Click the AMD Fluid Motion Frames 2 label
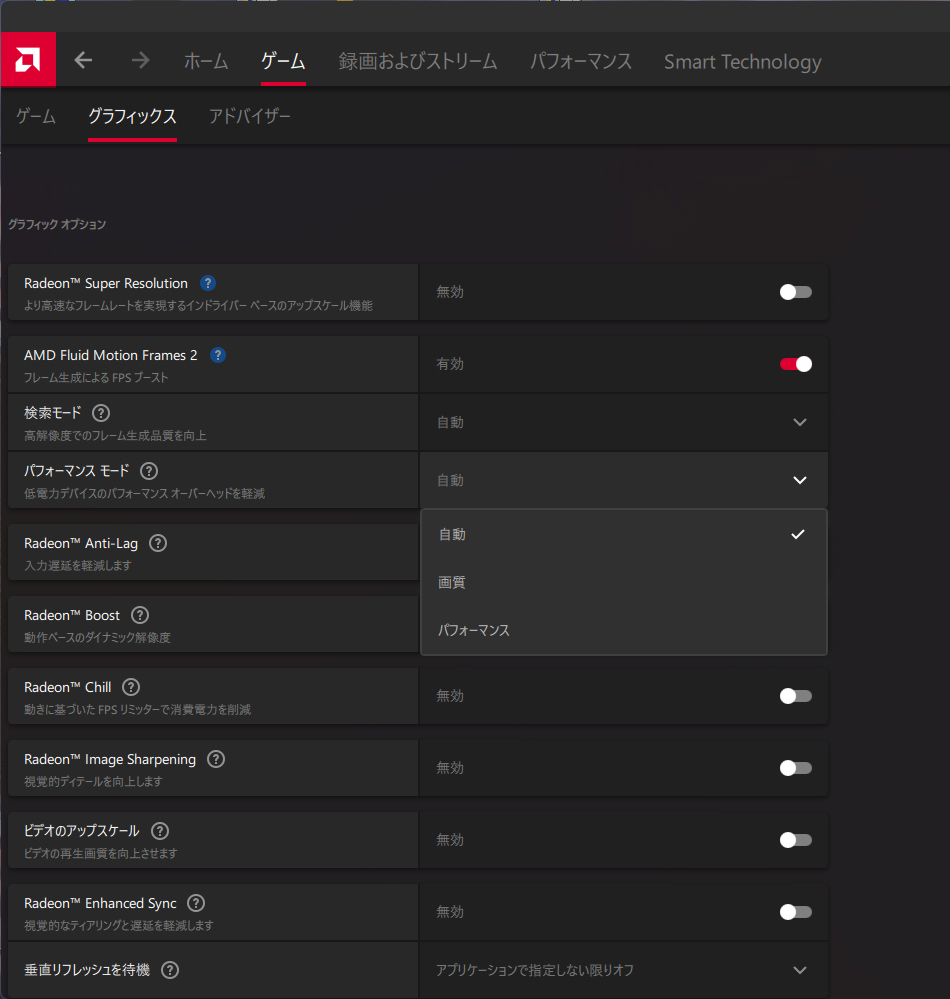The width and height of the screenshot is (950, 999). pos(111,356)
